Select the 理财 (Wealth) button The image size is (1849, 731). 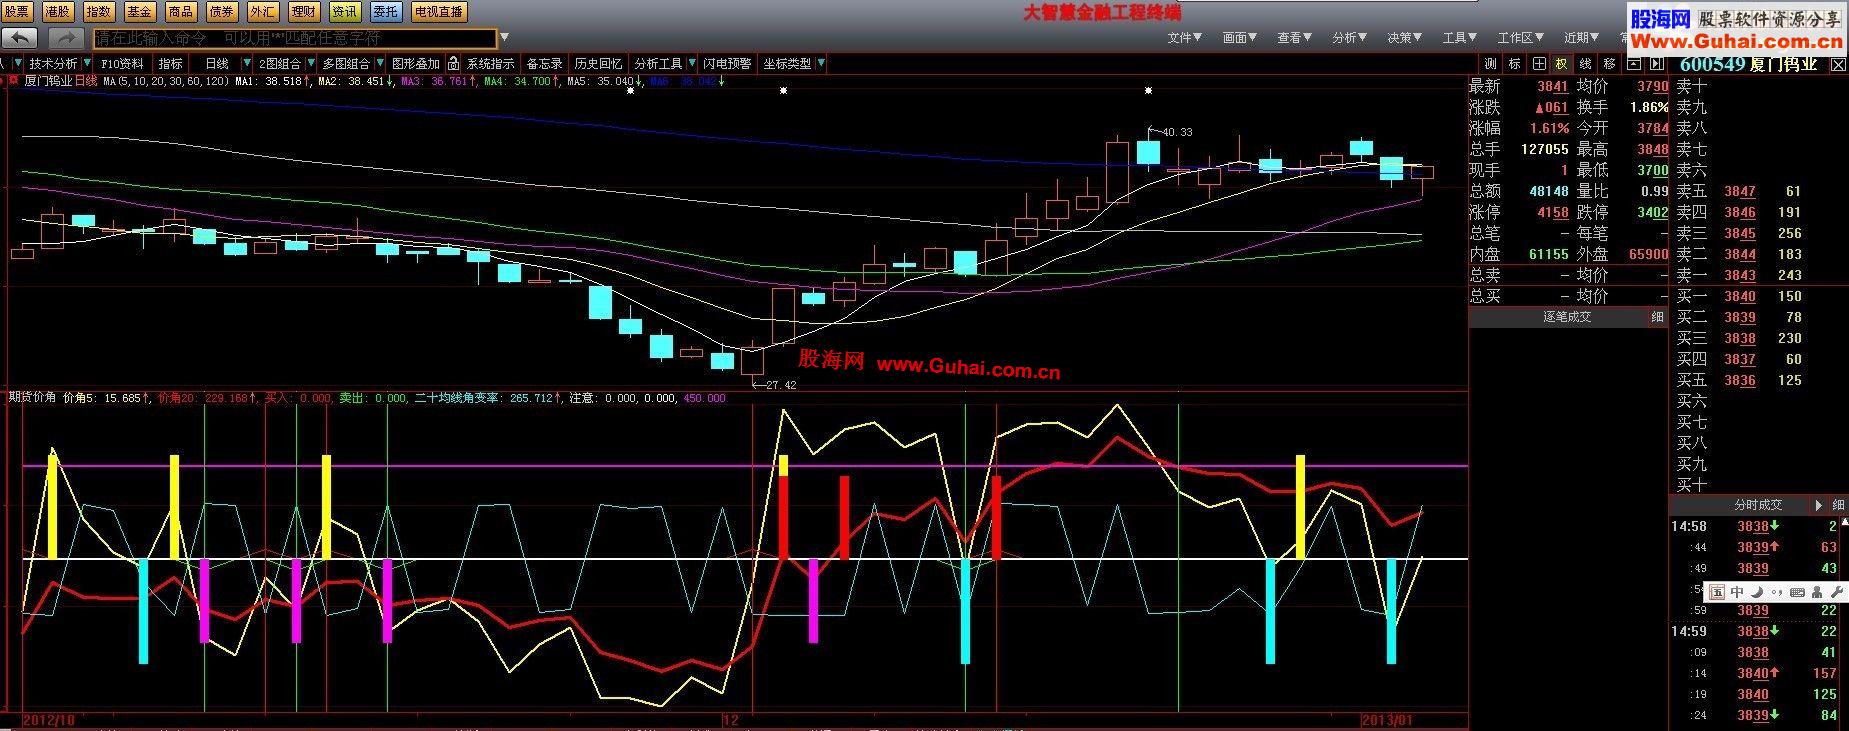(x=304, y=12)
